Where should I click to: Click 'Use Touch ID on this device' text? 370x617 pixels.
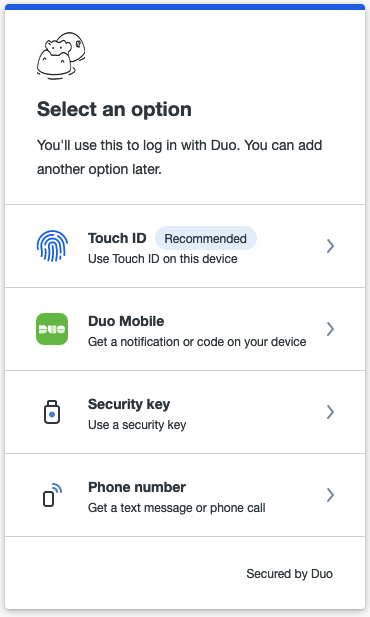pos(163,259)
